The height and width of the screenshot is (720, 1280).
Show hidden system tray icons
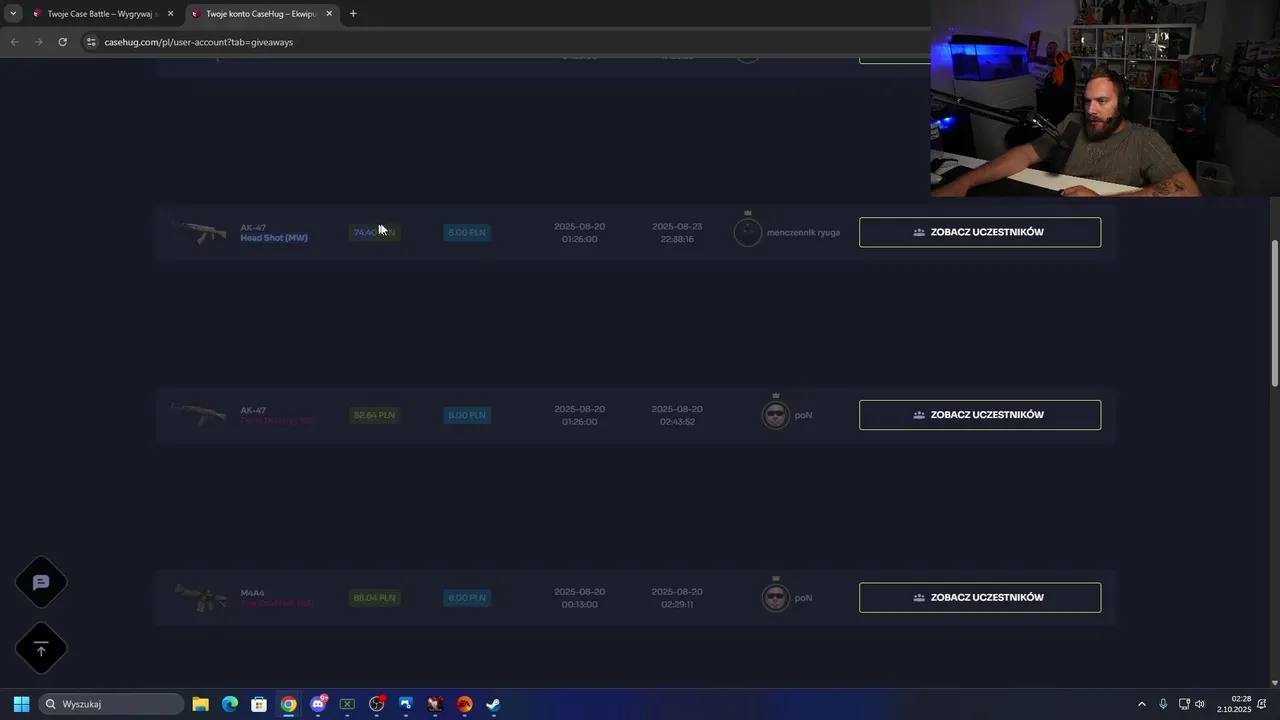[1142, 704]
